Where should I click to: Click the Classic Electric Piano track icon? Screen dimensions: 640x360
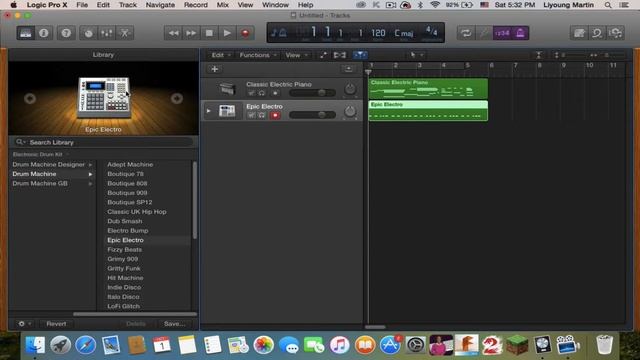pos(227,89)
